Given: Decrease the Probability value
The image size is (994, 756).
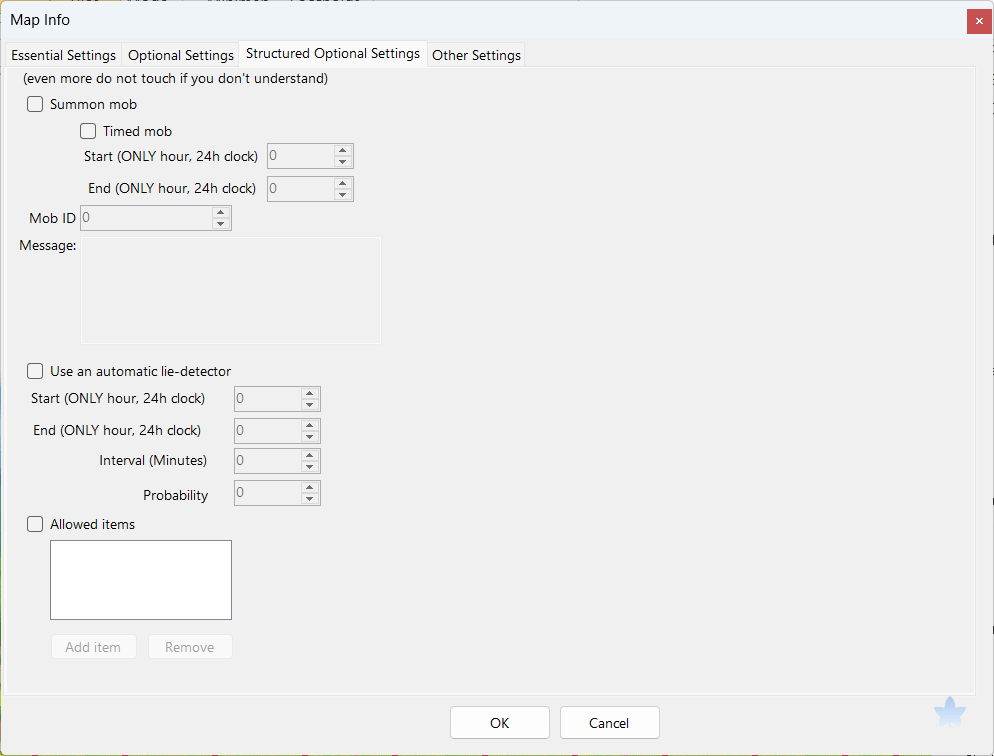Looking at the screenshot, I should point(309,499).
